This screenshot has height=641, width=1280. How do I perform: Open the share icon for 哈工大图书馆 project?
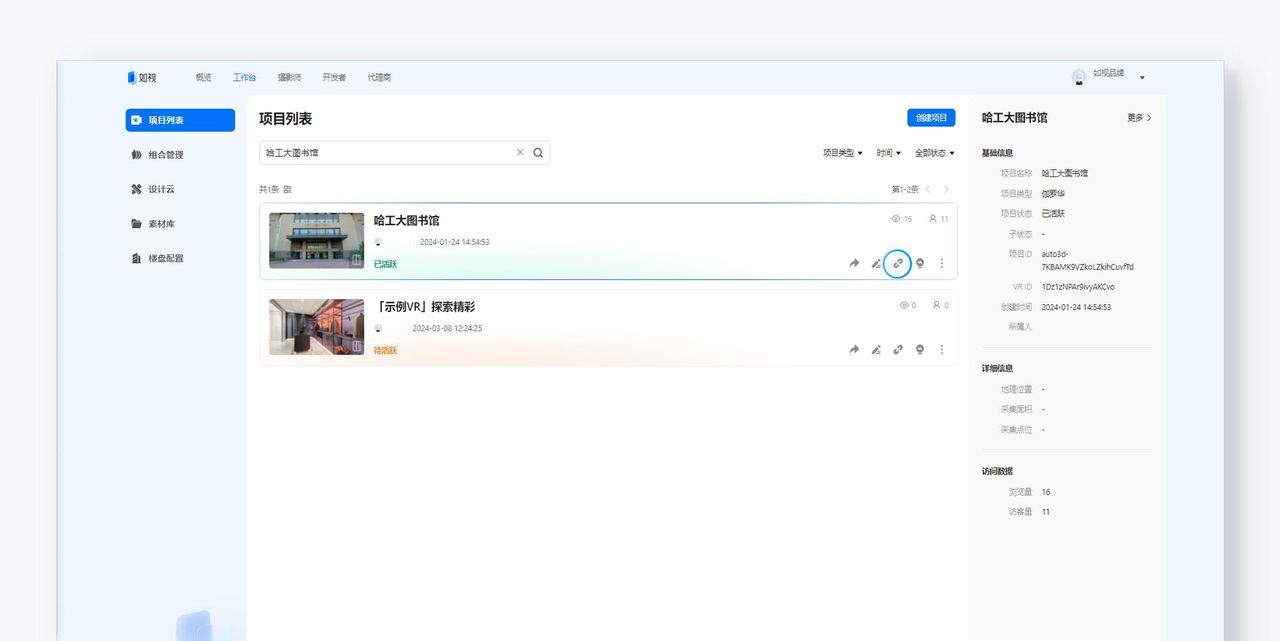(x=853, y=263)
